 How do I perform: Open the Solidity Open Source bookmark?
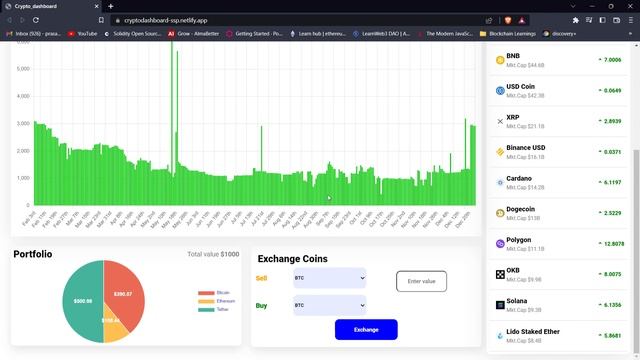(x=132, y=34)
